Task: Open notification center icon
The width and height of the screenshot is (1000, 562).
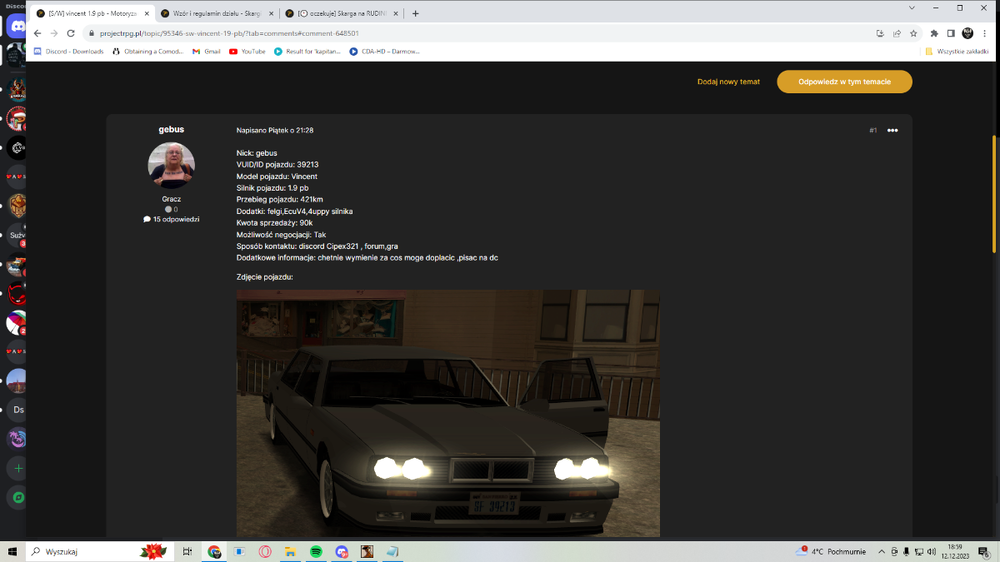Action: [984, 552]
